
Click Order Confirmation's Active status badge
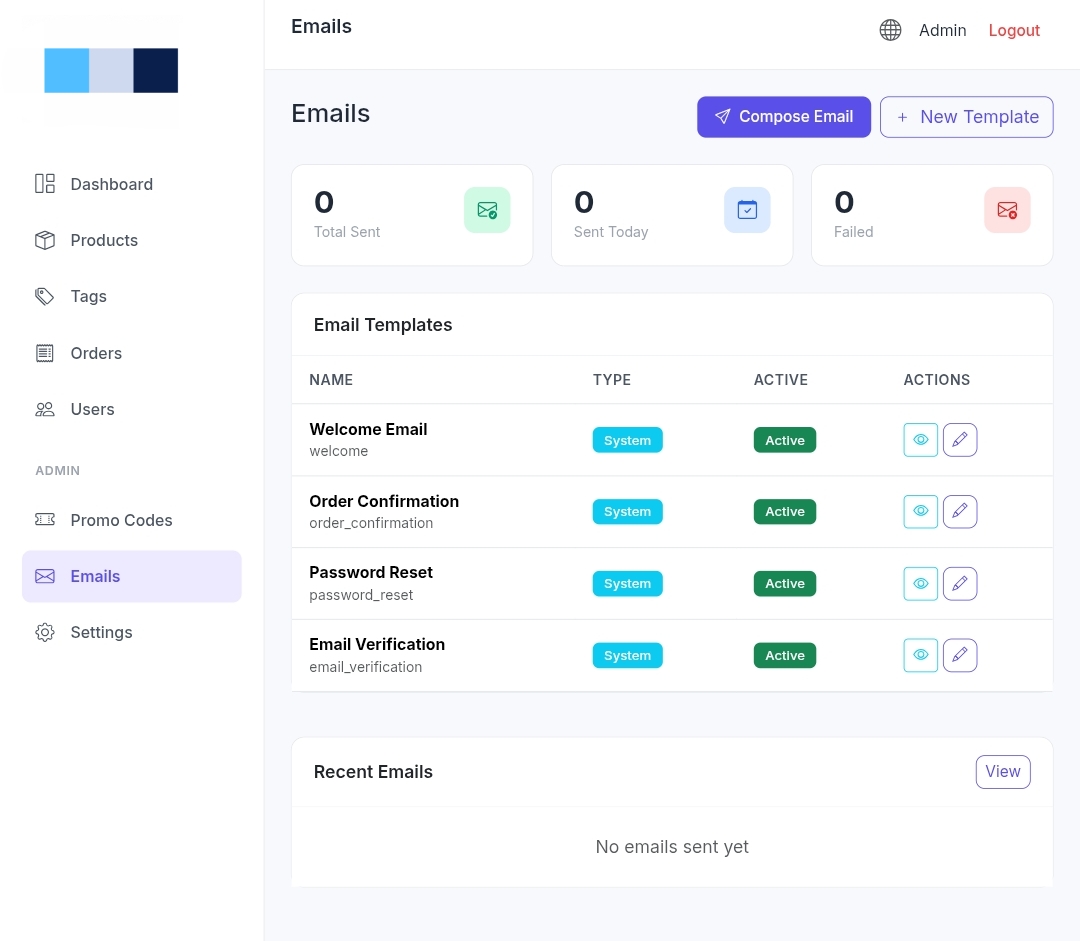[785, 512]
